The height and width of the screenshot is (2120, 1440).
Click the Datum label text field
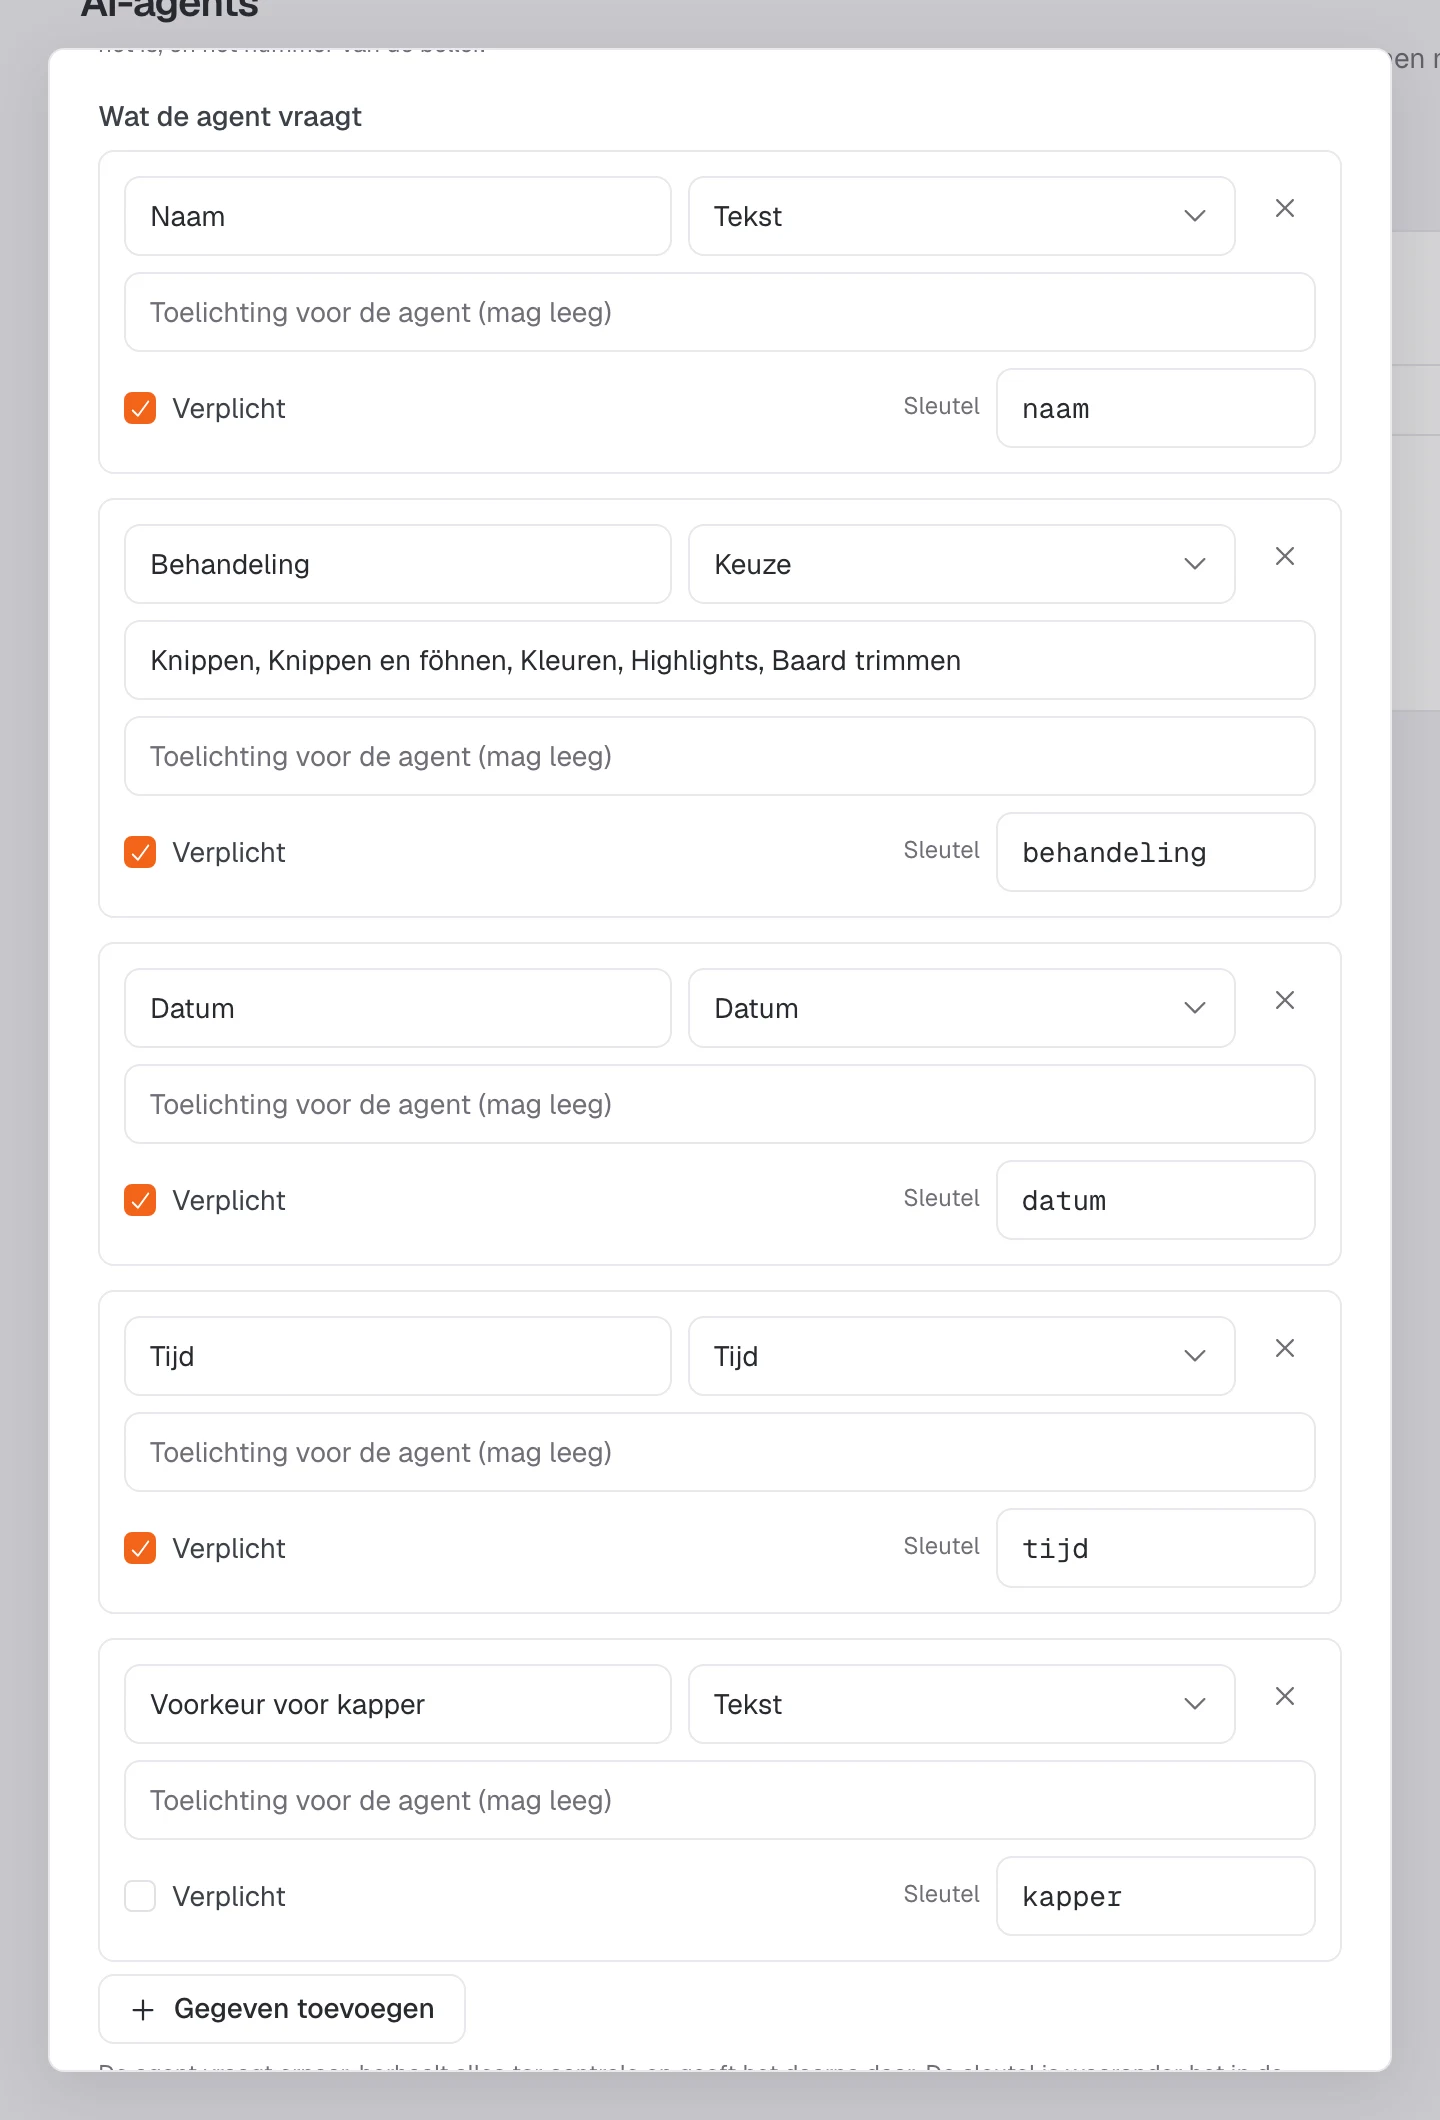[398, 1008]
